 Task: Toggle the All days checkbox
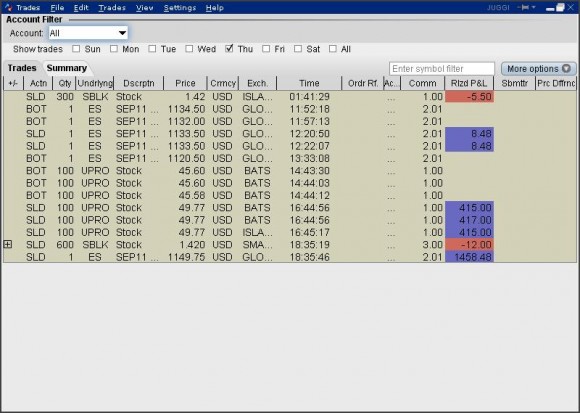coord(333,49)
